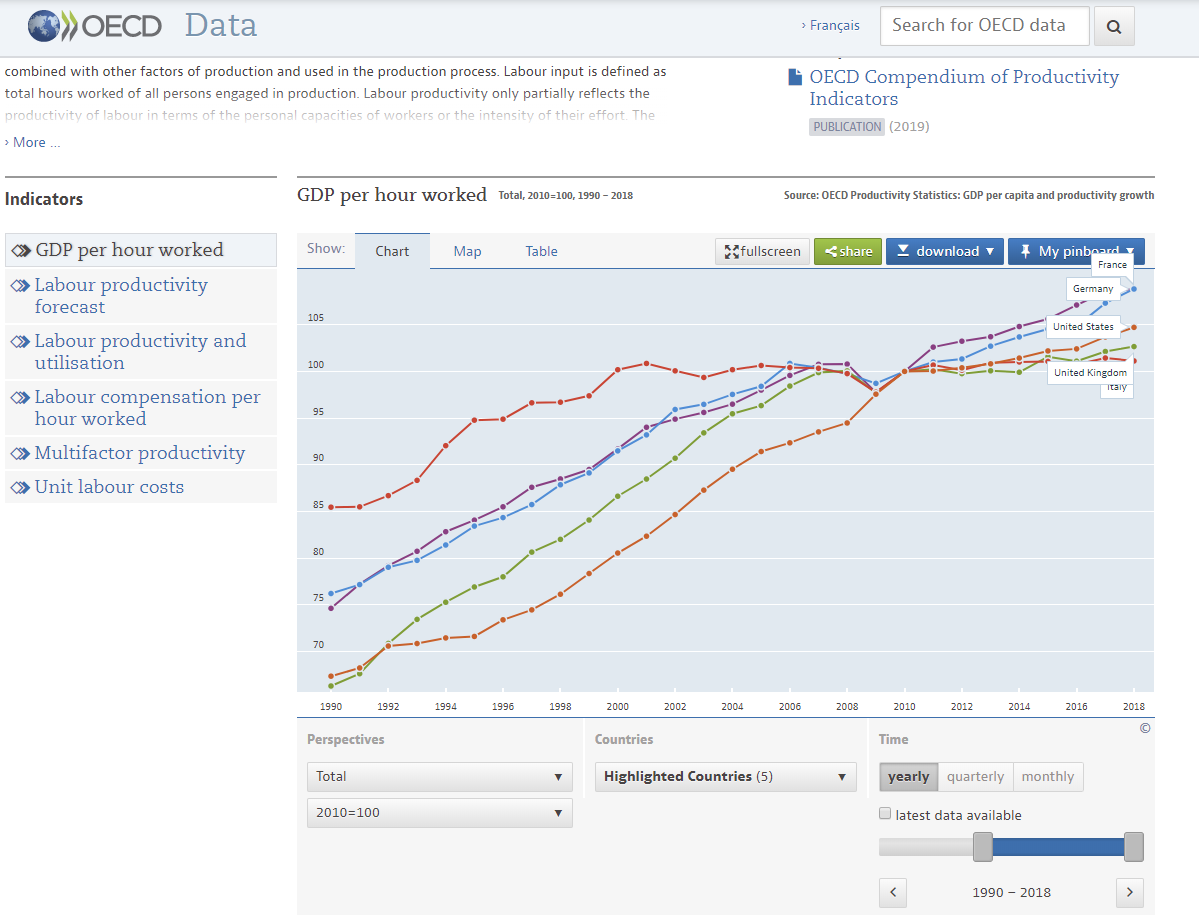Click the search magnifier icon button
The width and height of the screenshot is (1199, 915).
click(x=1114, y=26)
